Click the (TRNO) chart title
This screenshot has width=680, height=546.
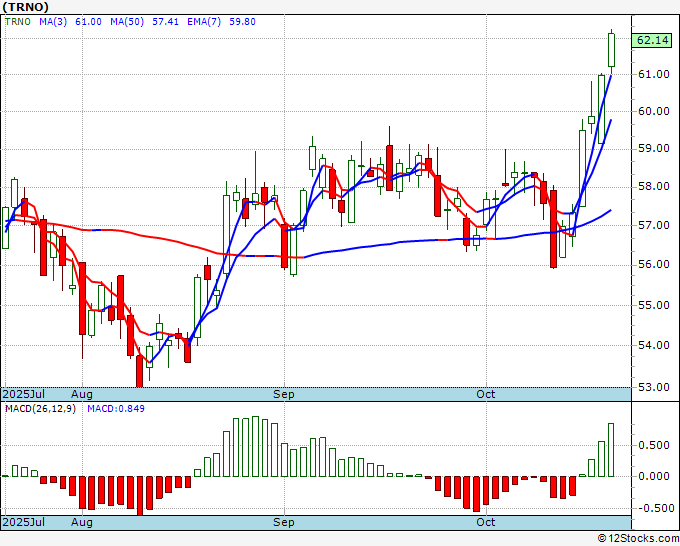(x=26, y=7)
